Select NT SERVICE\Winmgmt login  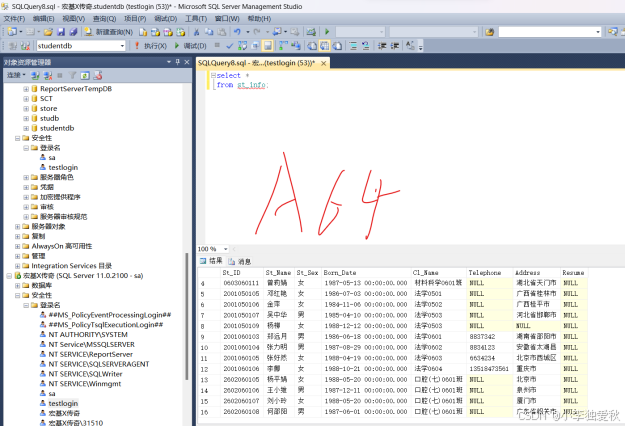85,384
